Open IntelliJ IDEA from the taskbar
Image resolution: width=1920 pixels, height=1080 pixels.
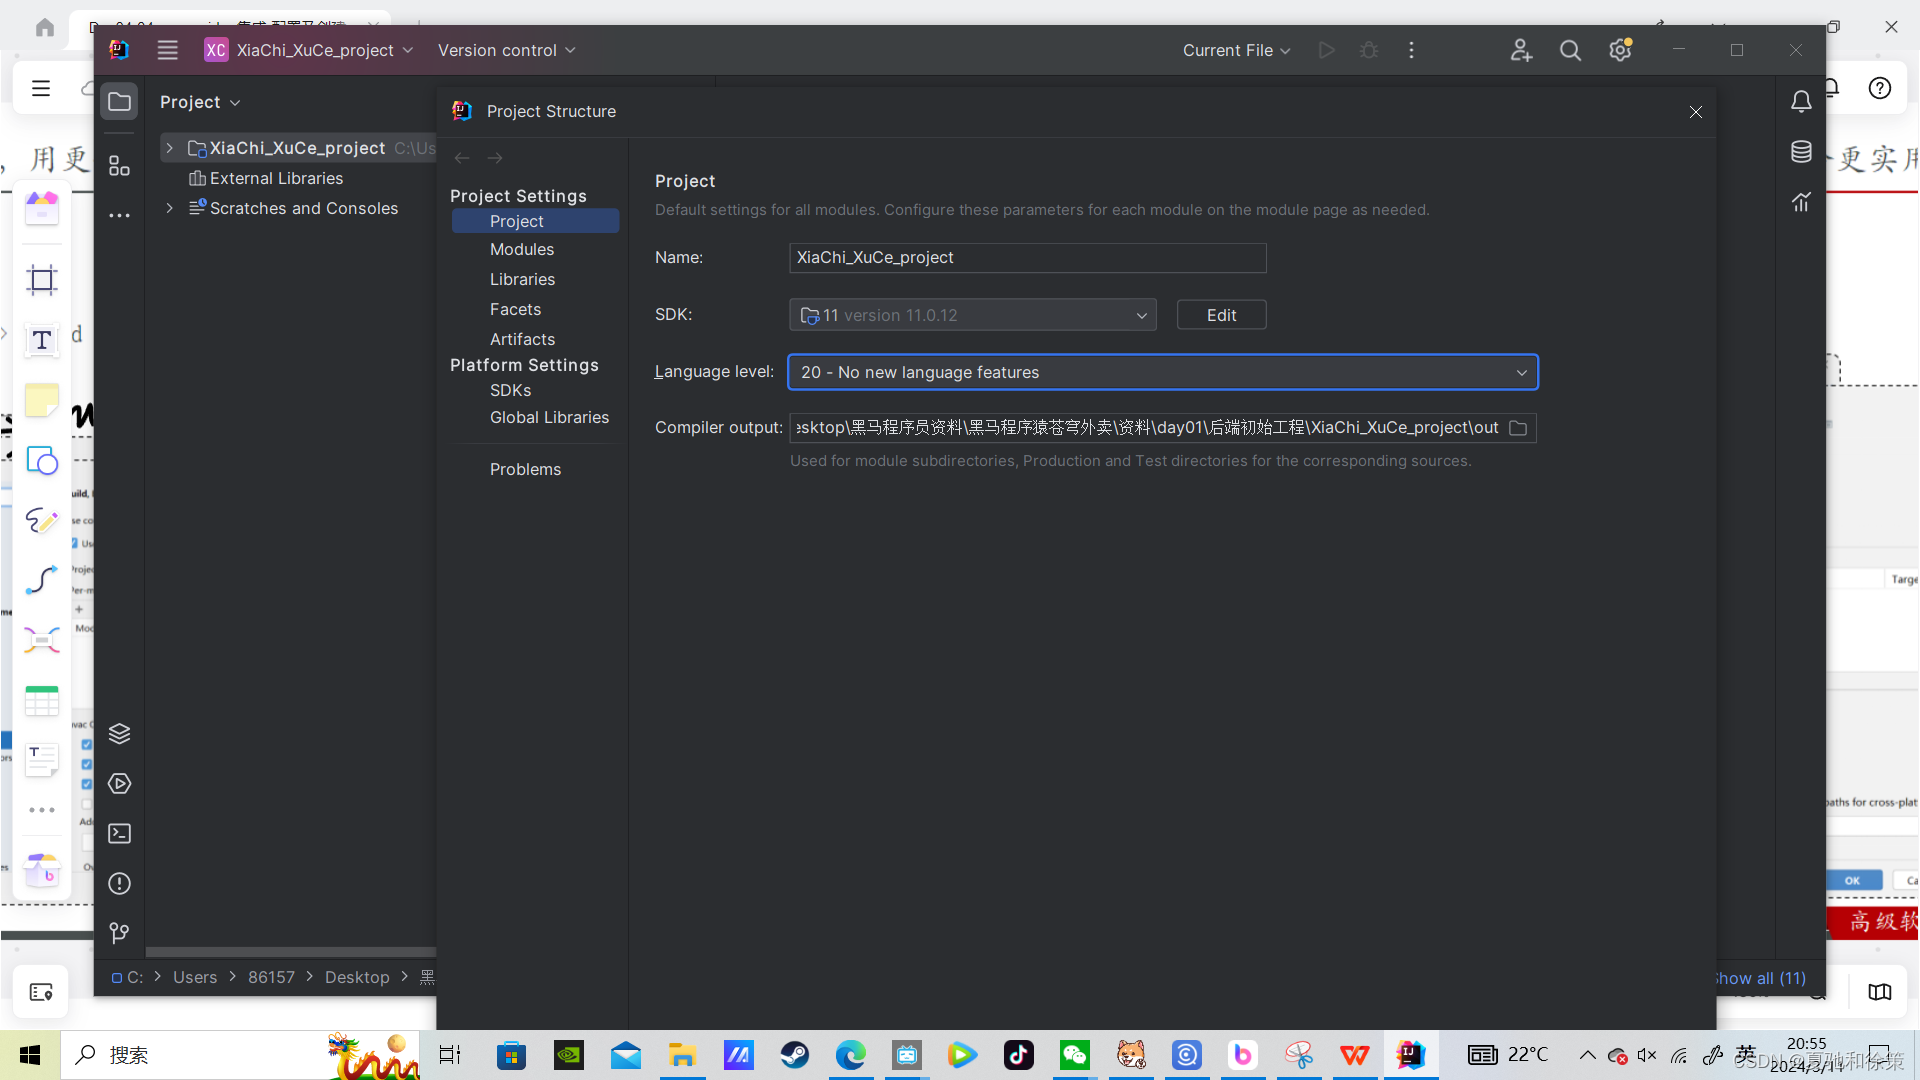[1410, 1055]
